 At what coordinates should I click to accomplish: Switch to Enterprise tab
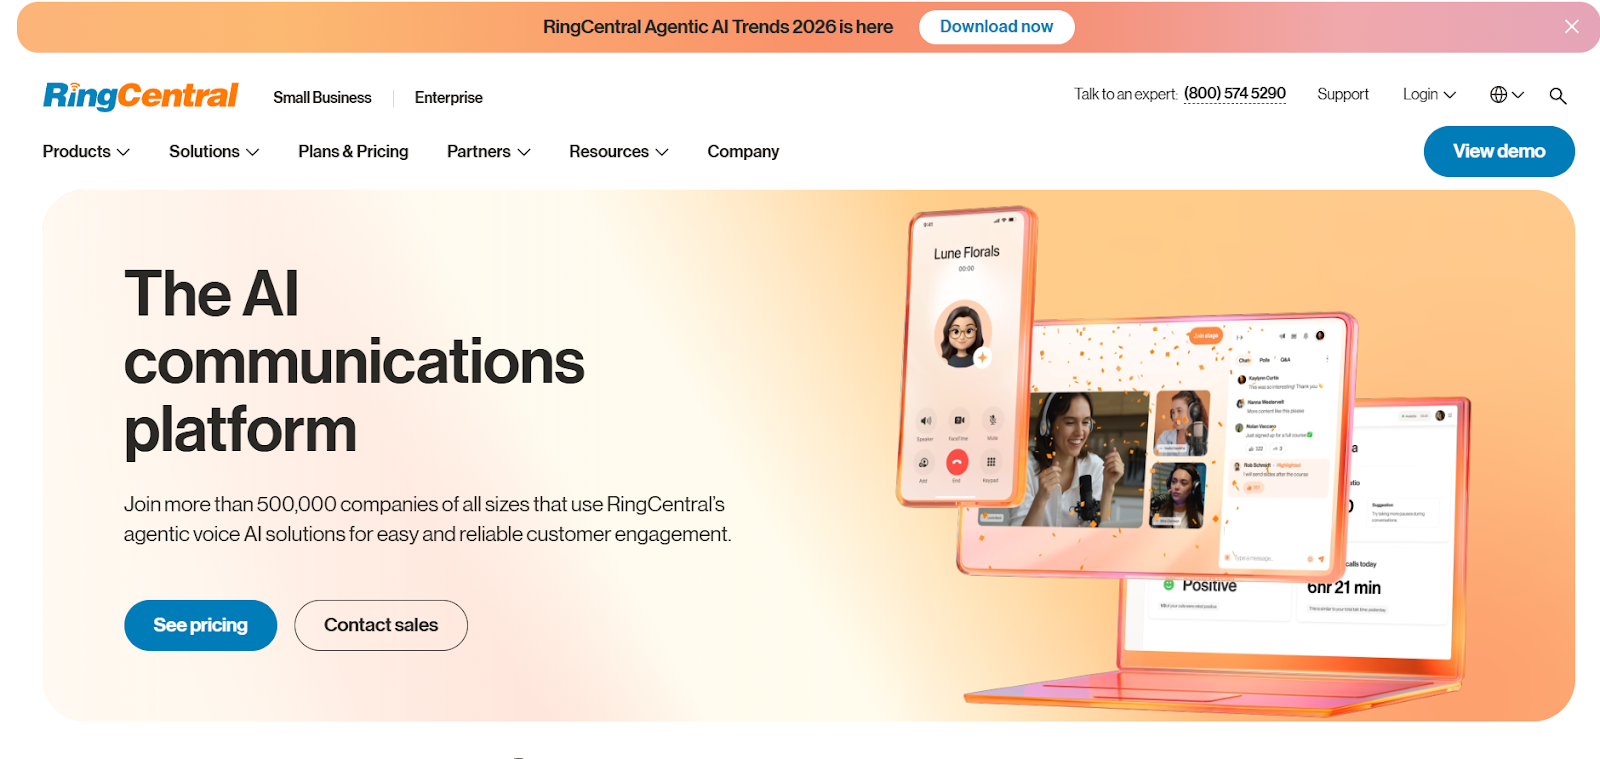pos(449,97)
